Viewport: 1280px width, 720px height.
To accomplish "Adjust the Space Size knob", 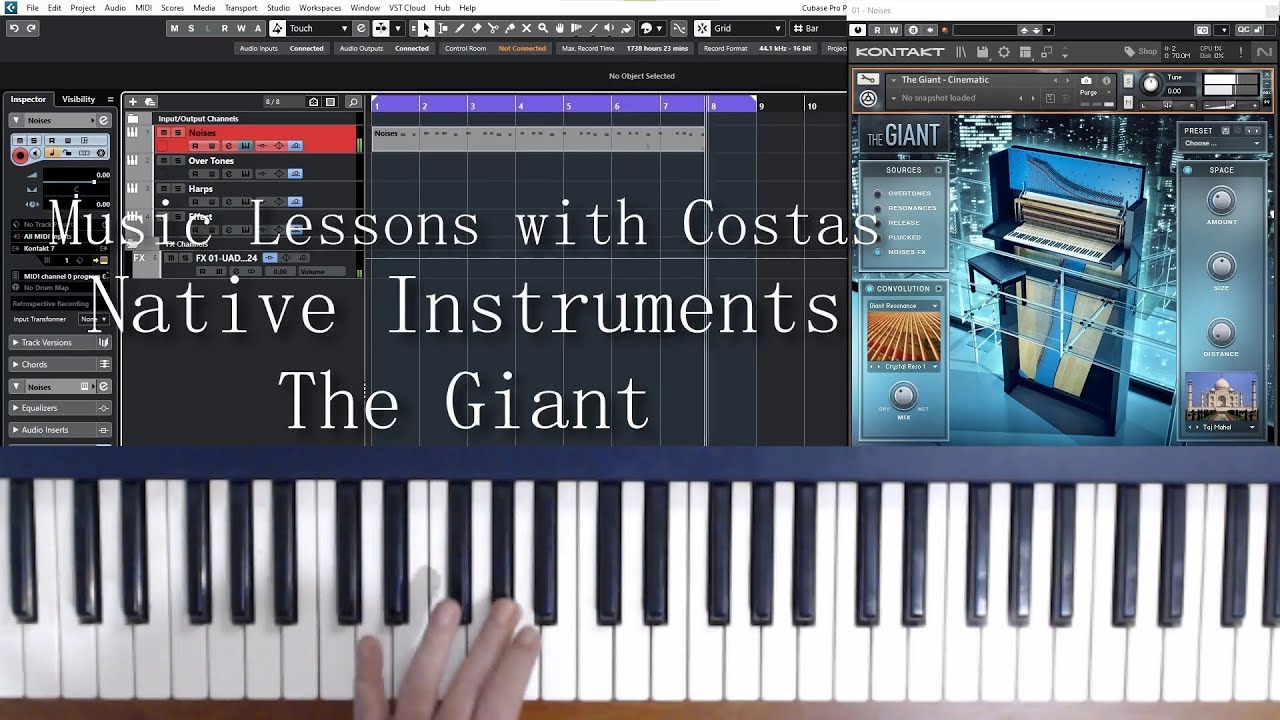I will click(x=1221, y=266).
